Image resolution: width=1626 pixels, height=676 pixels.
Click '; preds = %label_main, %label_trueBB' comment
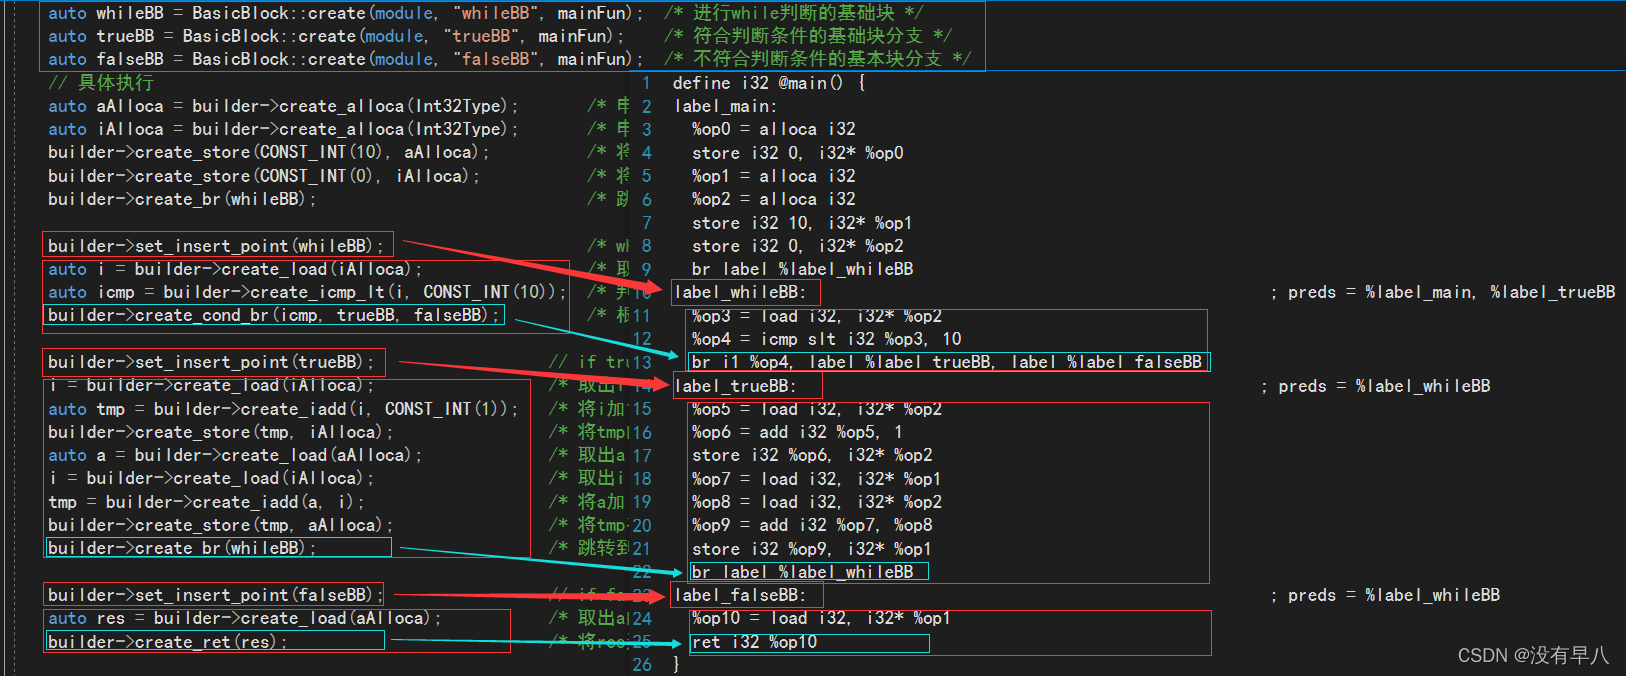(1442, 292)
